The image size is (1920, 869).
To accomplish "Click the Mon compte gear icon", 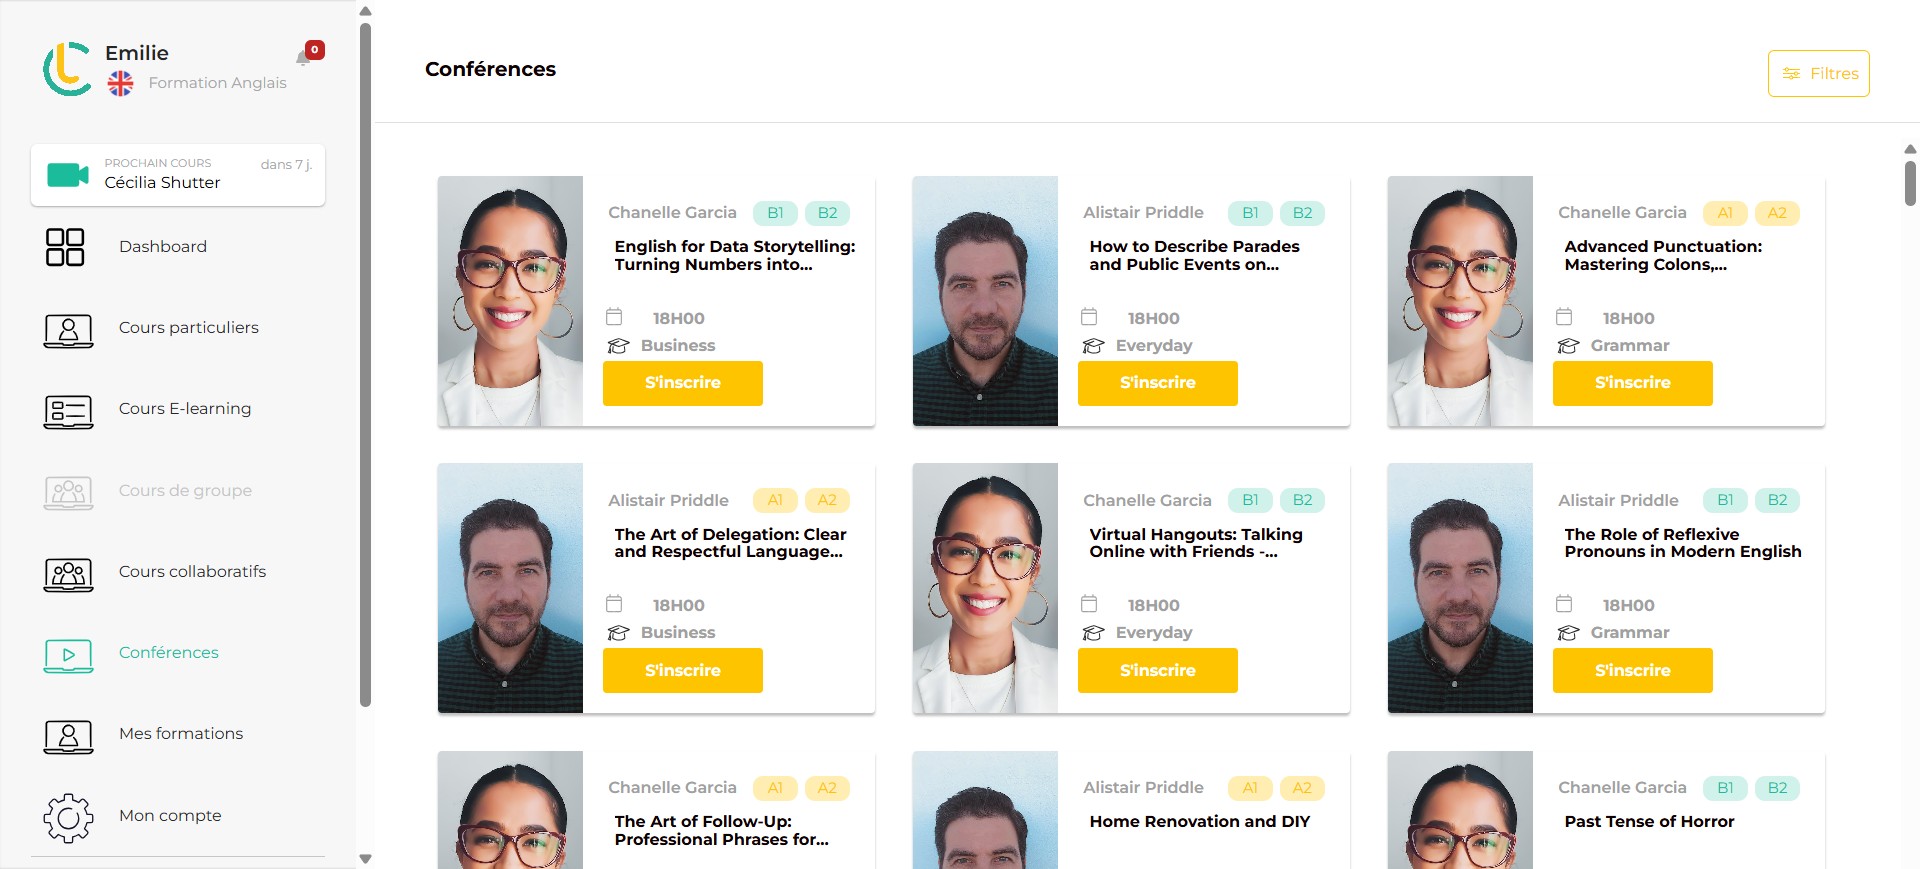I will (68, 818).
